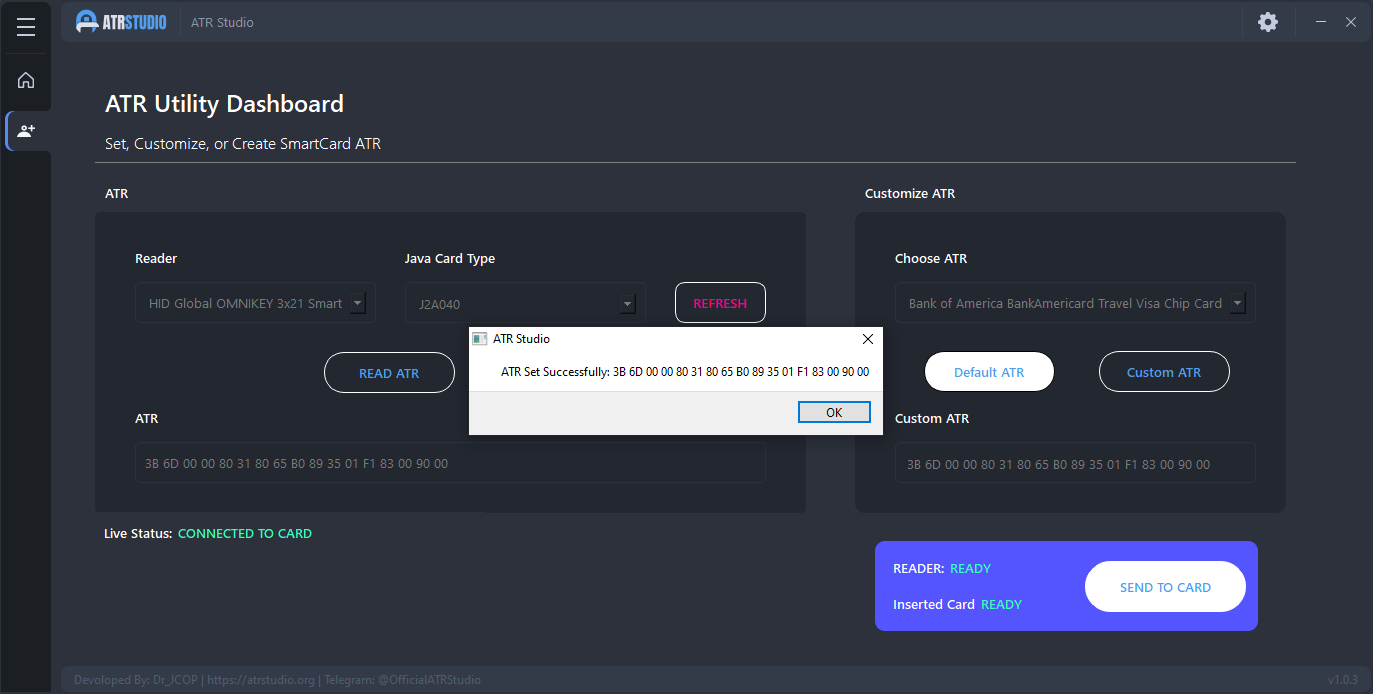
Task: Select the add-user sidebar icon
Action: click(26, 131)
